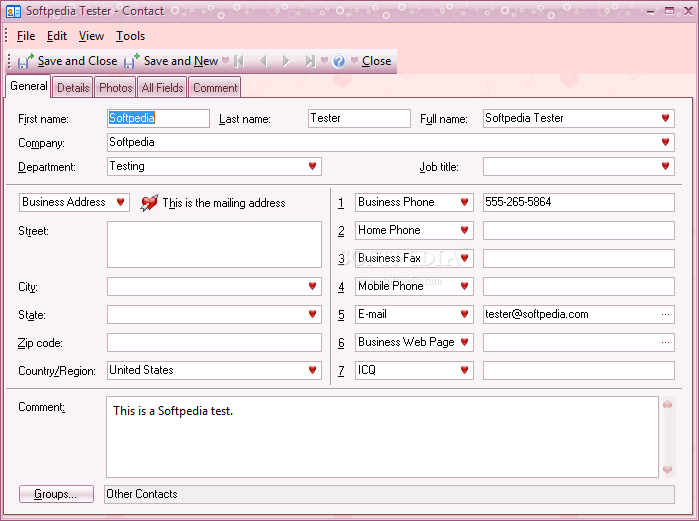Screen dimensions: 699x521
Task: Click the Mobile Phone value field
Action: 579,286
